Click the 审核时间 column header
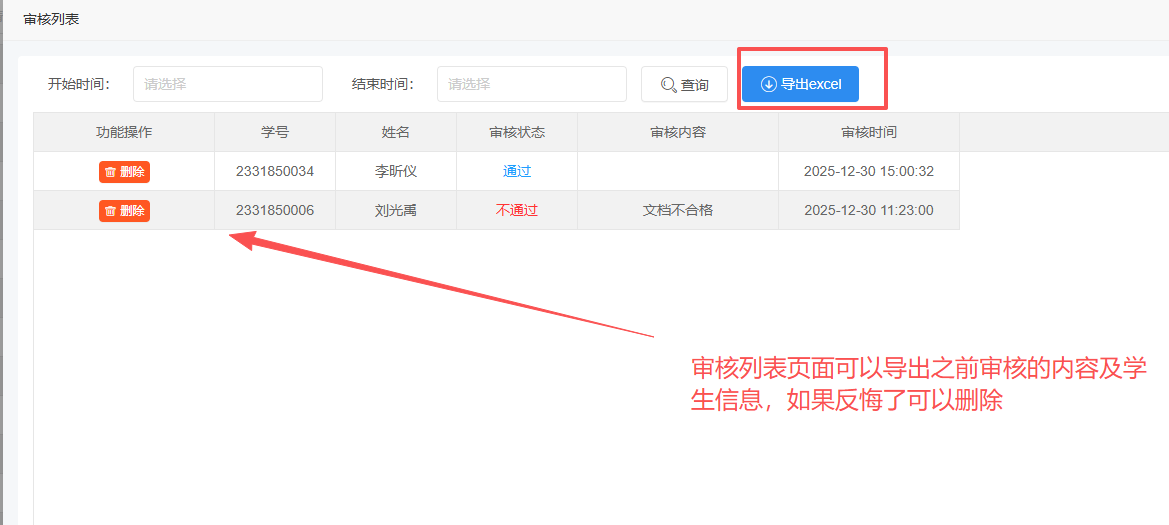The height and width of the screenshot is (525, 1169). [x=868, y=132]
